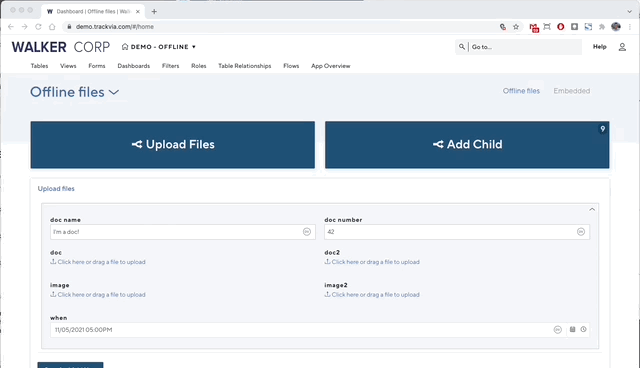This screenshot has width=640, height=368.
Task: Click the mail extension icon with badge
Action: 533,27
